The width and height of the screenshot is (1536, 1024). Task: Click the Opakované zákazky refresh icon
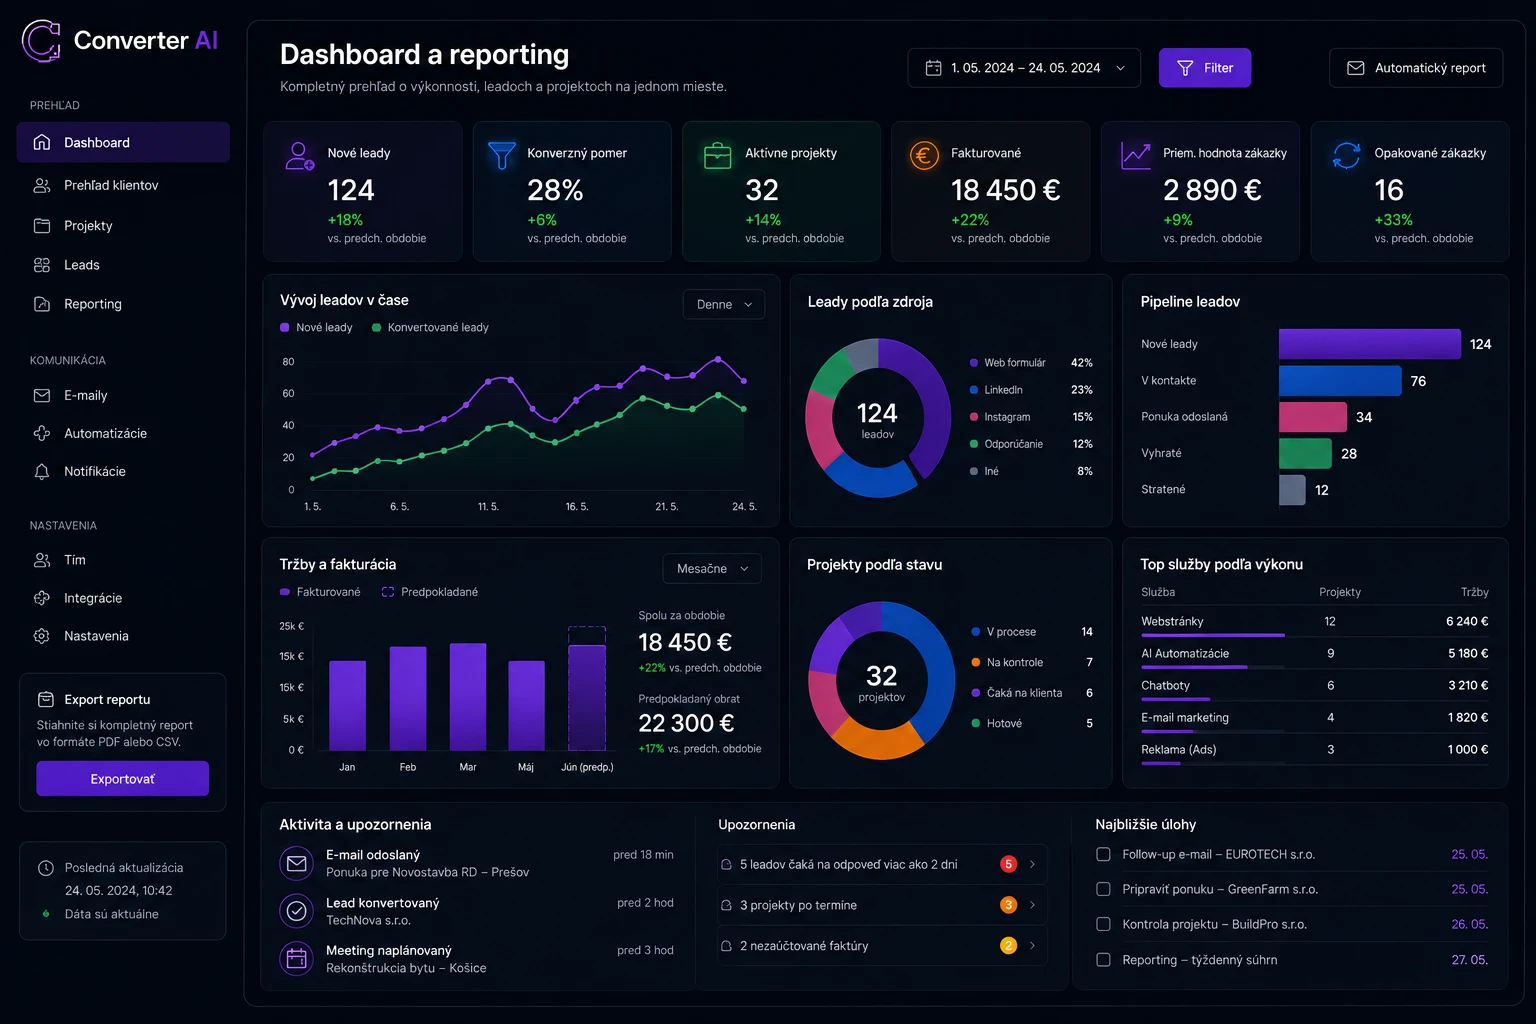(1347, 155)
